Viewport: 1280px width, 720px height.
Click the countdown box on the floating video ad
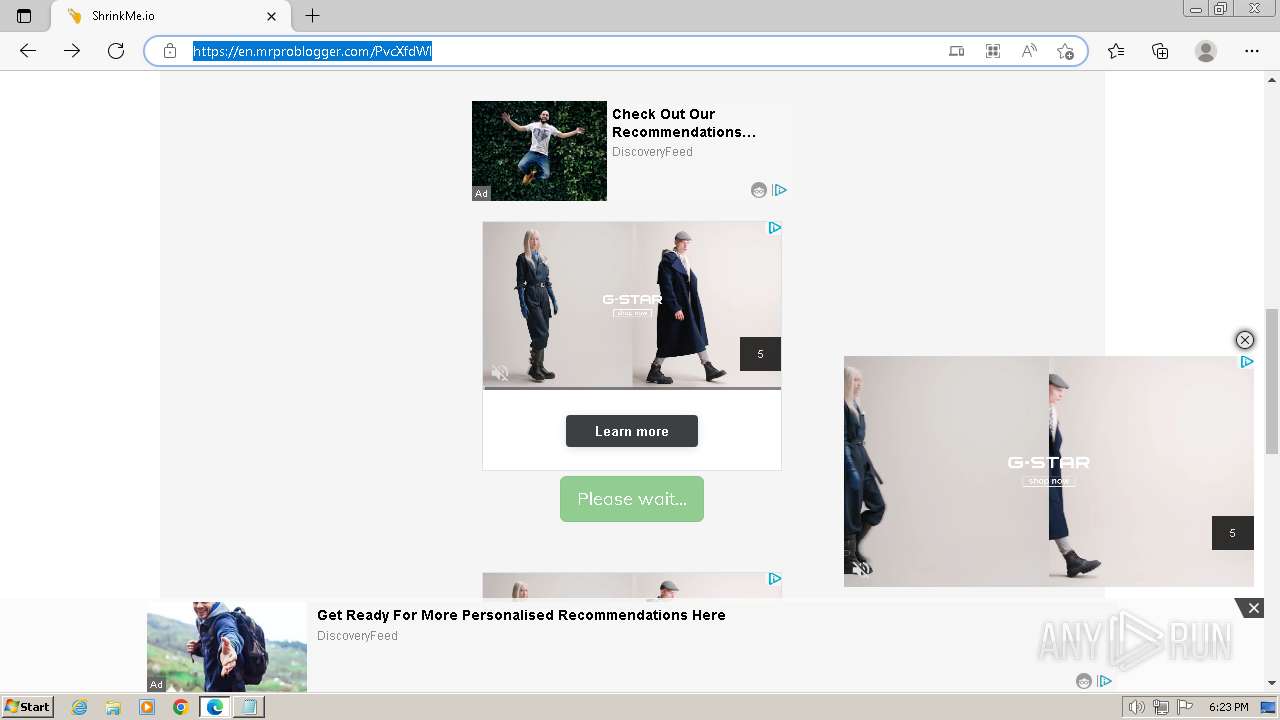[x=1232, y=533]
